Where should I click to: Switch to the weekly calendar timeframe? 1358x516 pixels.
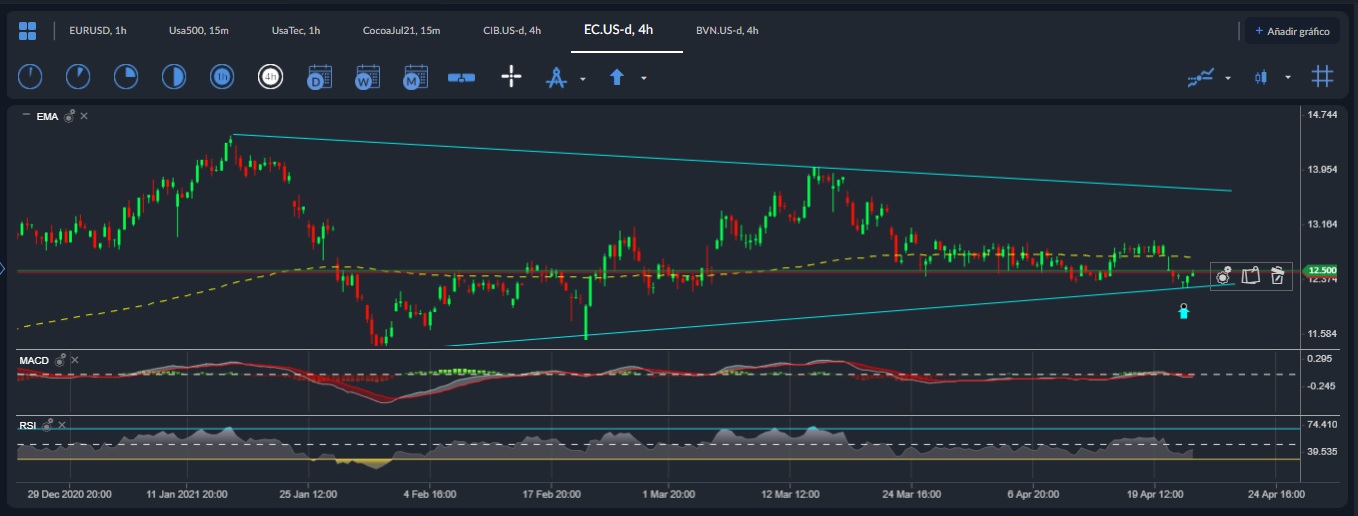(368, 76)
